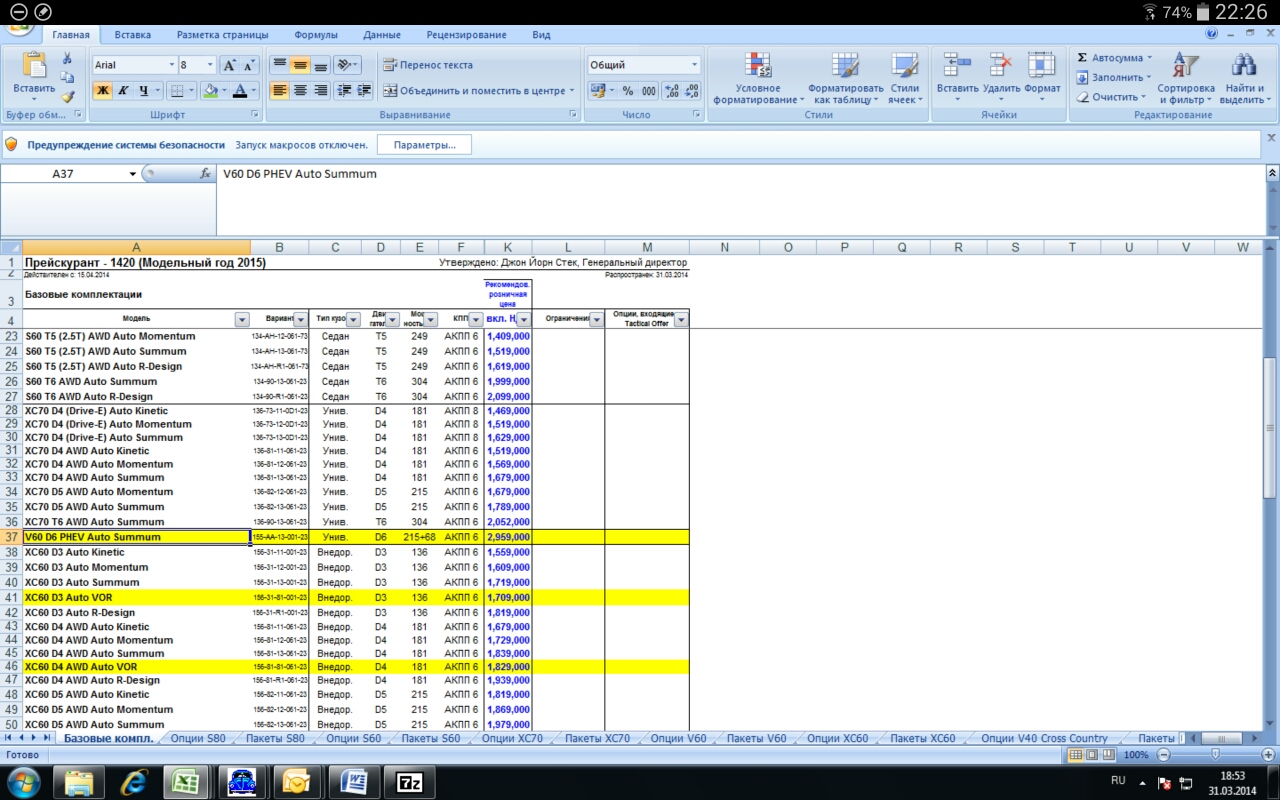Decrease font size with the small A icon
This screenshot has height=800, width=1280.
coord(248,65)
